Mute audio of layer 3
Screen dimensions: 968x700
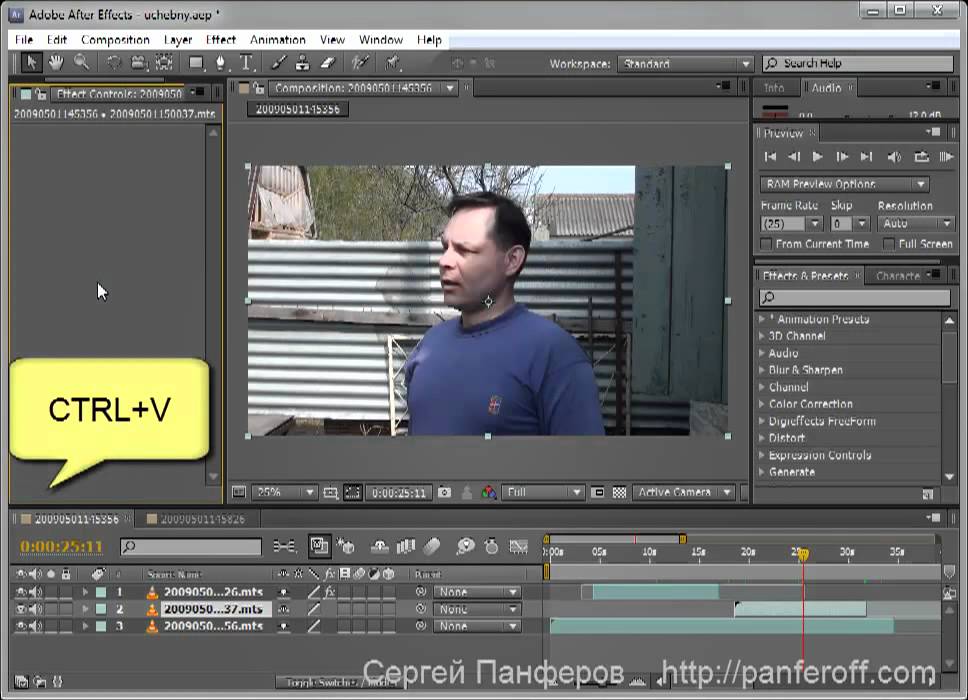pos(36,626)
